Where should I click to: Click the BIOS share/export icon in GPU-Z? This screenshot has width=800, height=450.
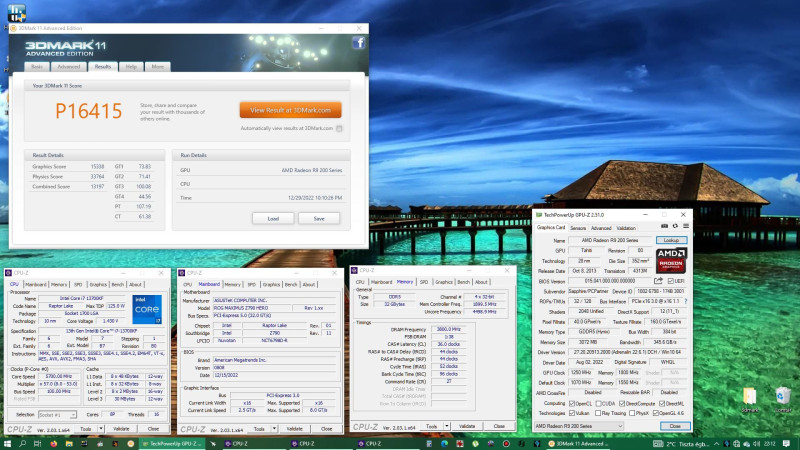tap(658, 281)
